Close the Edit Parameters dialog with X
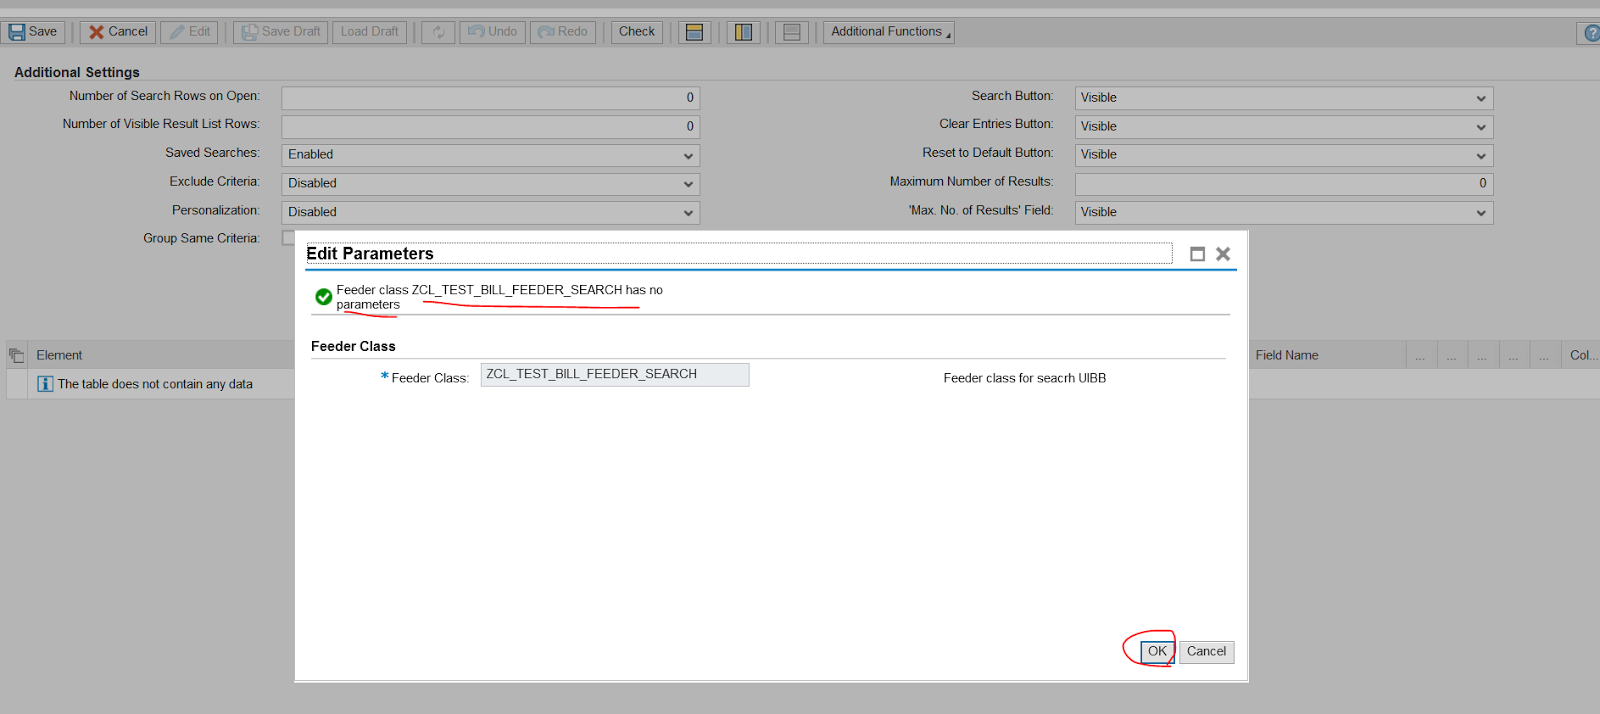The width and height of the screenshot is (1600, 714). [x=1223, y=254]
